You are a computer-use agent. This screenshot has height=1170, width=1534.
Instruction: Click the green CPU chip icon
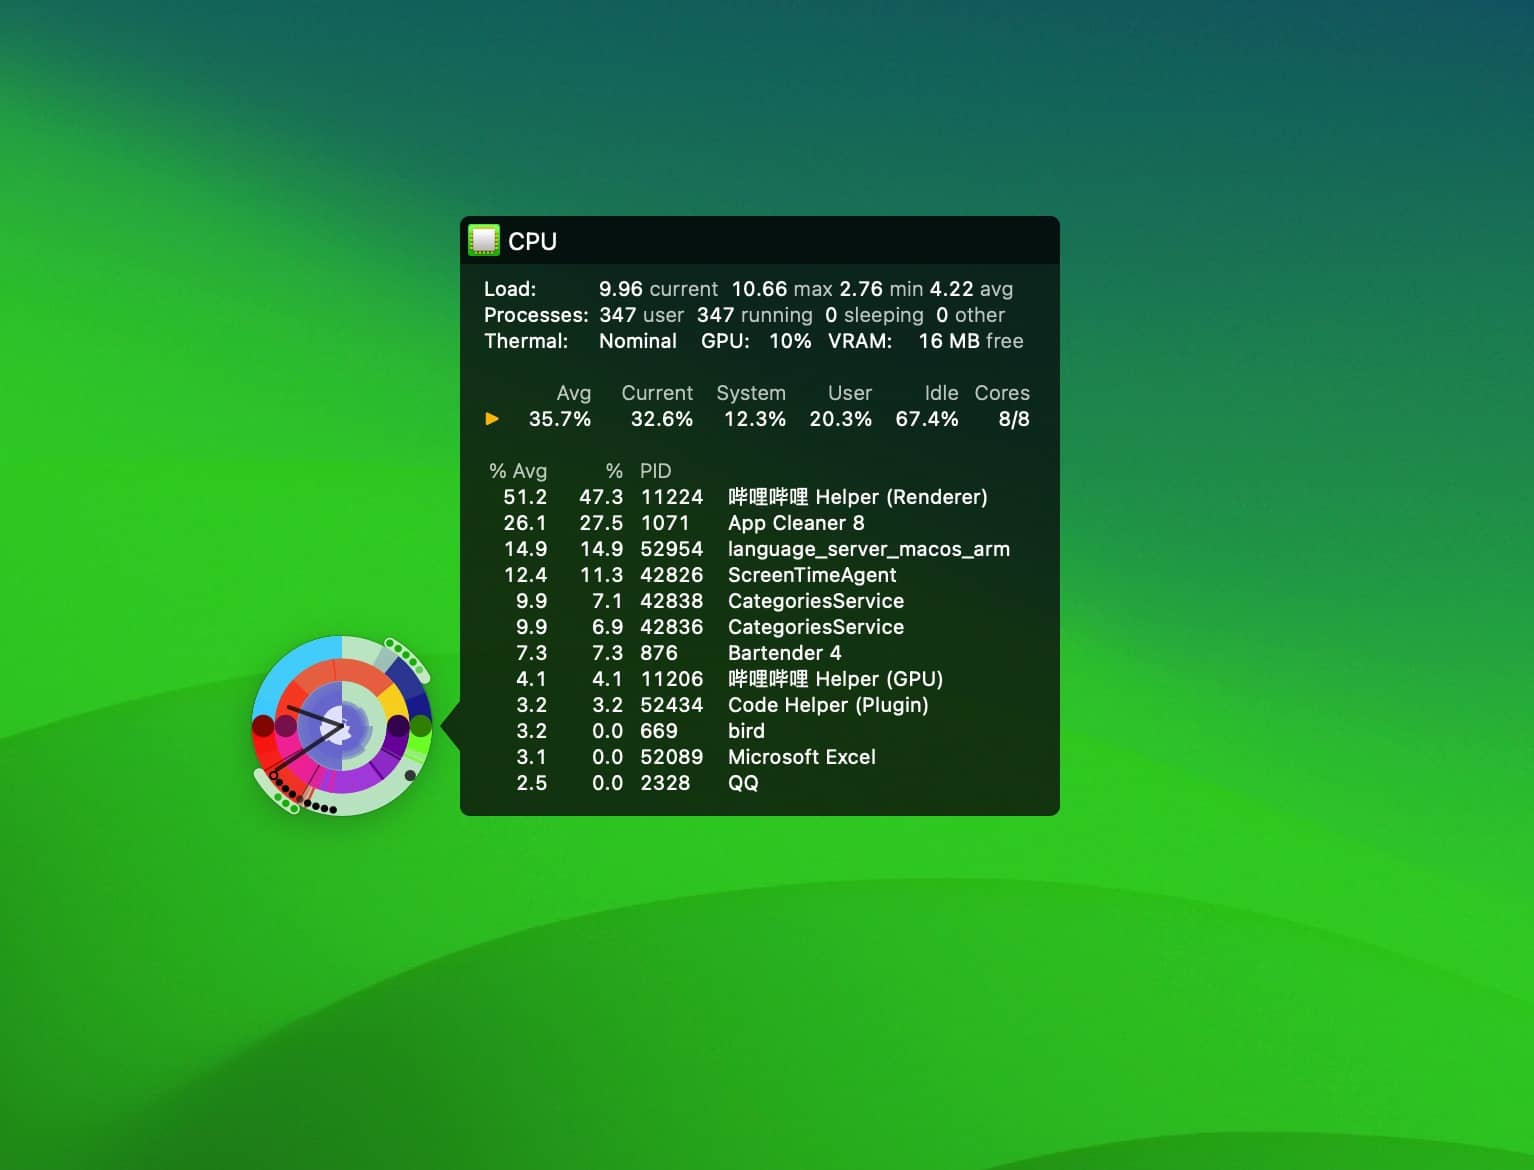click(484, 240)
